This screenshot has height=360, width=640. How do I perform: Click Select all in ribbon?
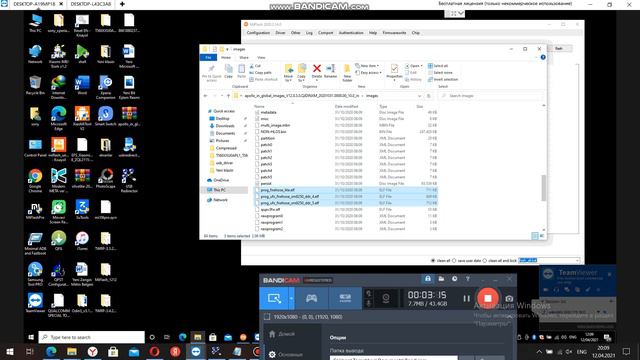tap(438, 66)
